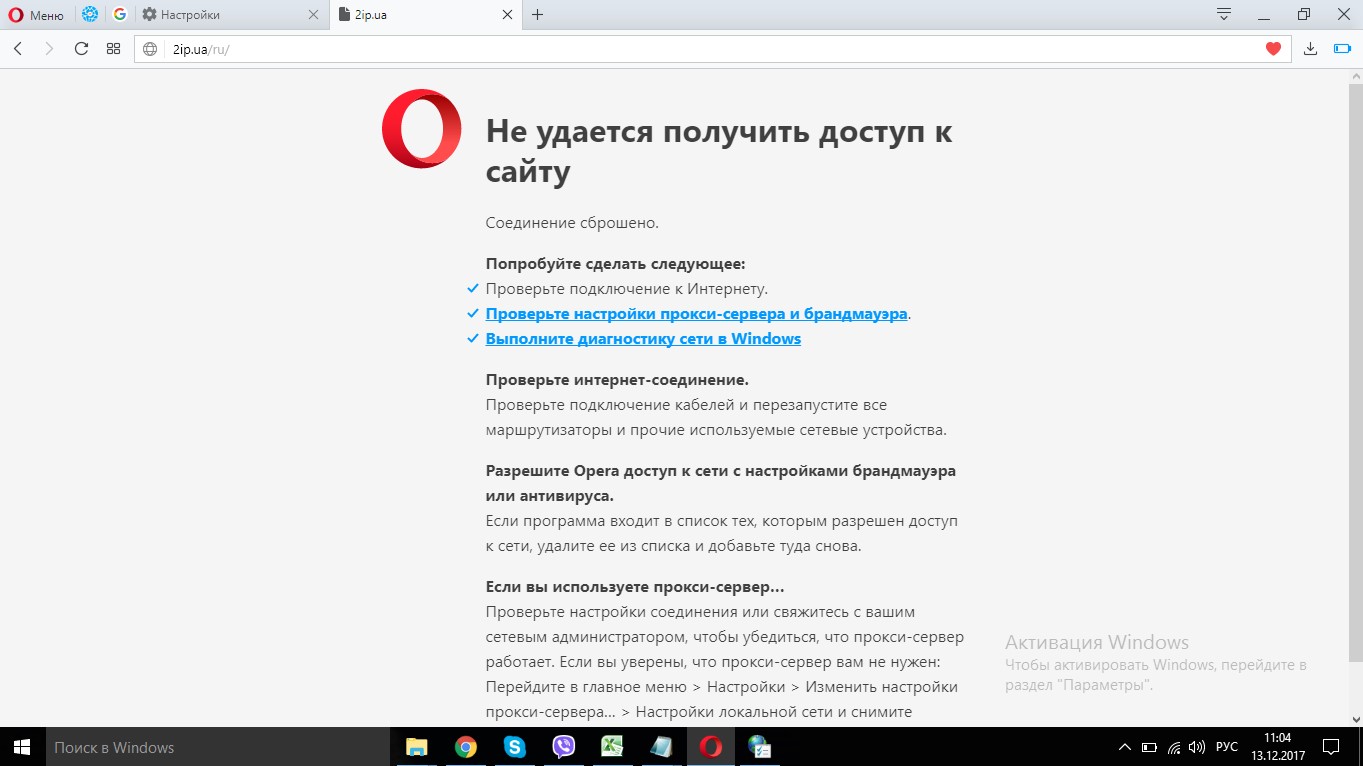The image size is (1363, 766).
Task: Open Skype from the taskbar
Action: (514, 747)
